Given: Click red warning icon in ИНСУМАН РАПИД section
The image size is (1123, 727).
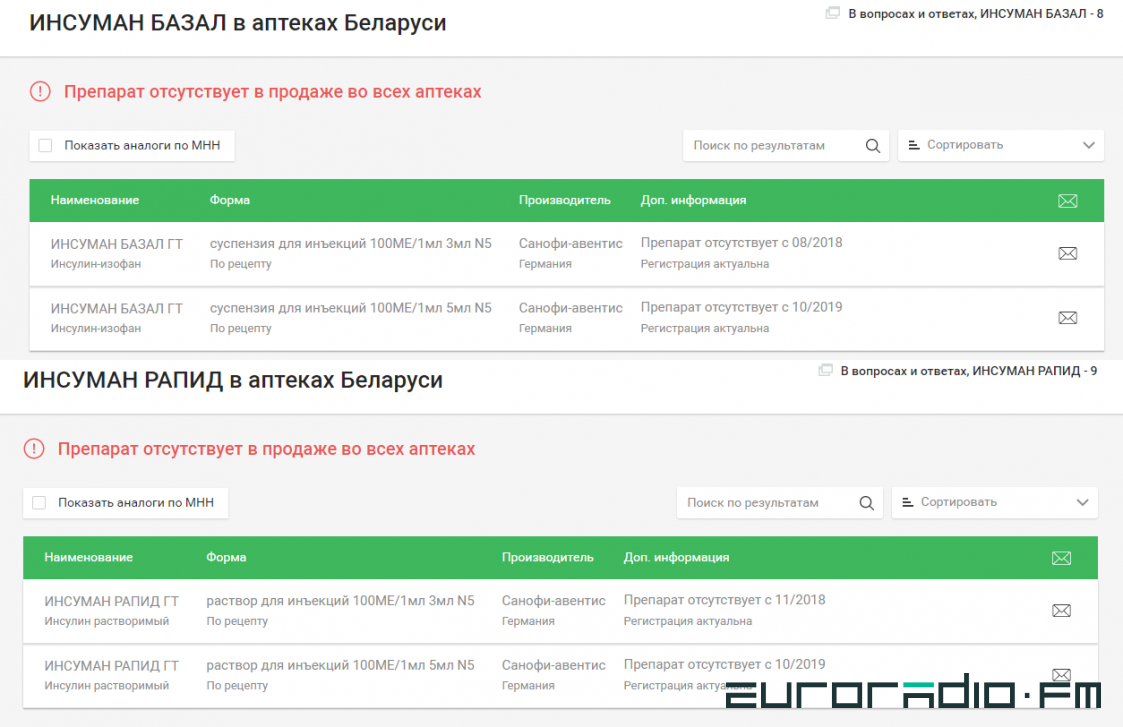Looking at the screenshot, I should click(34, 449).
